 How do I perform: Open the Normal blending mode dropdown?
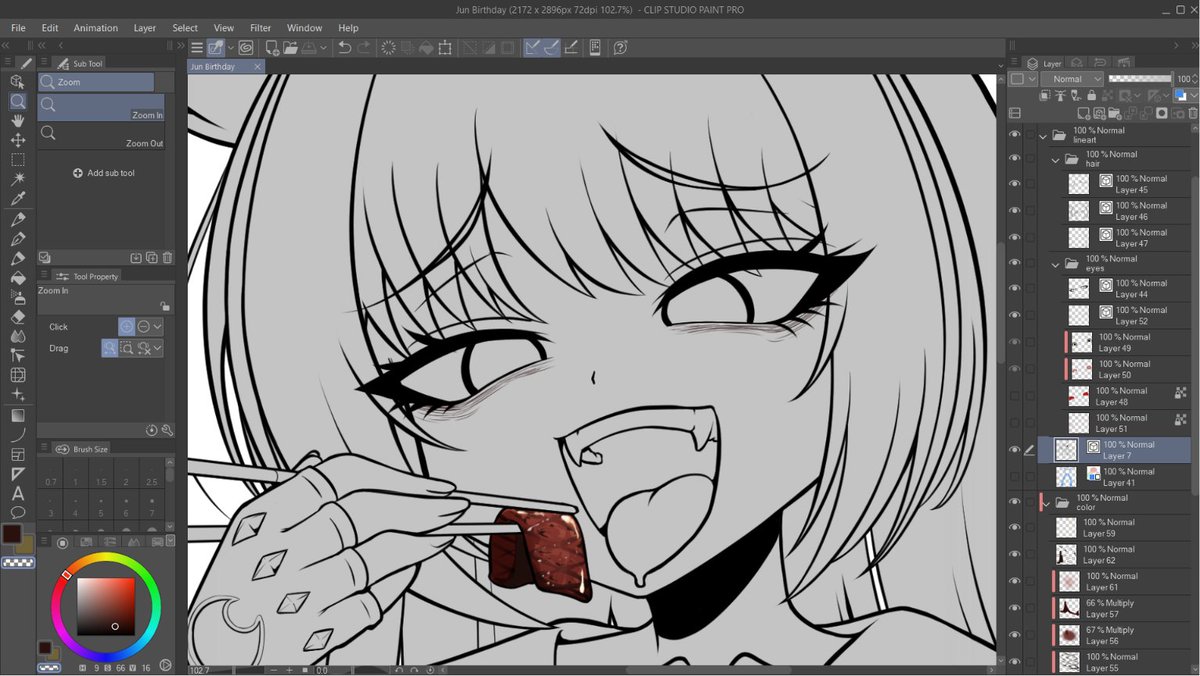coord(1072,79)
